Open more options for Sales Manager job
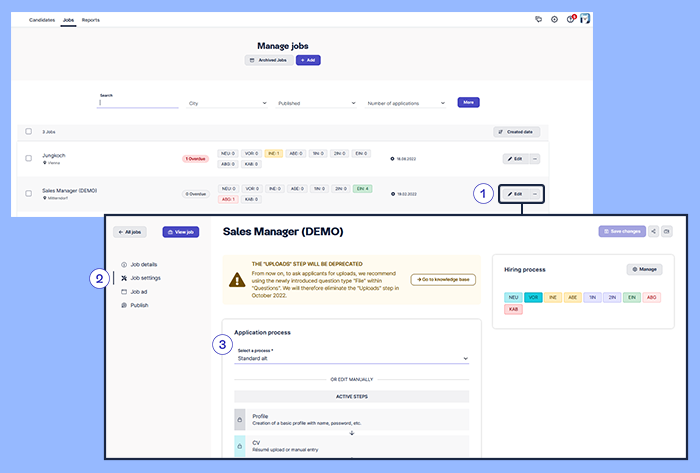The height and width of the screenshot is (473, 700). (x=536, y=193)
